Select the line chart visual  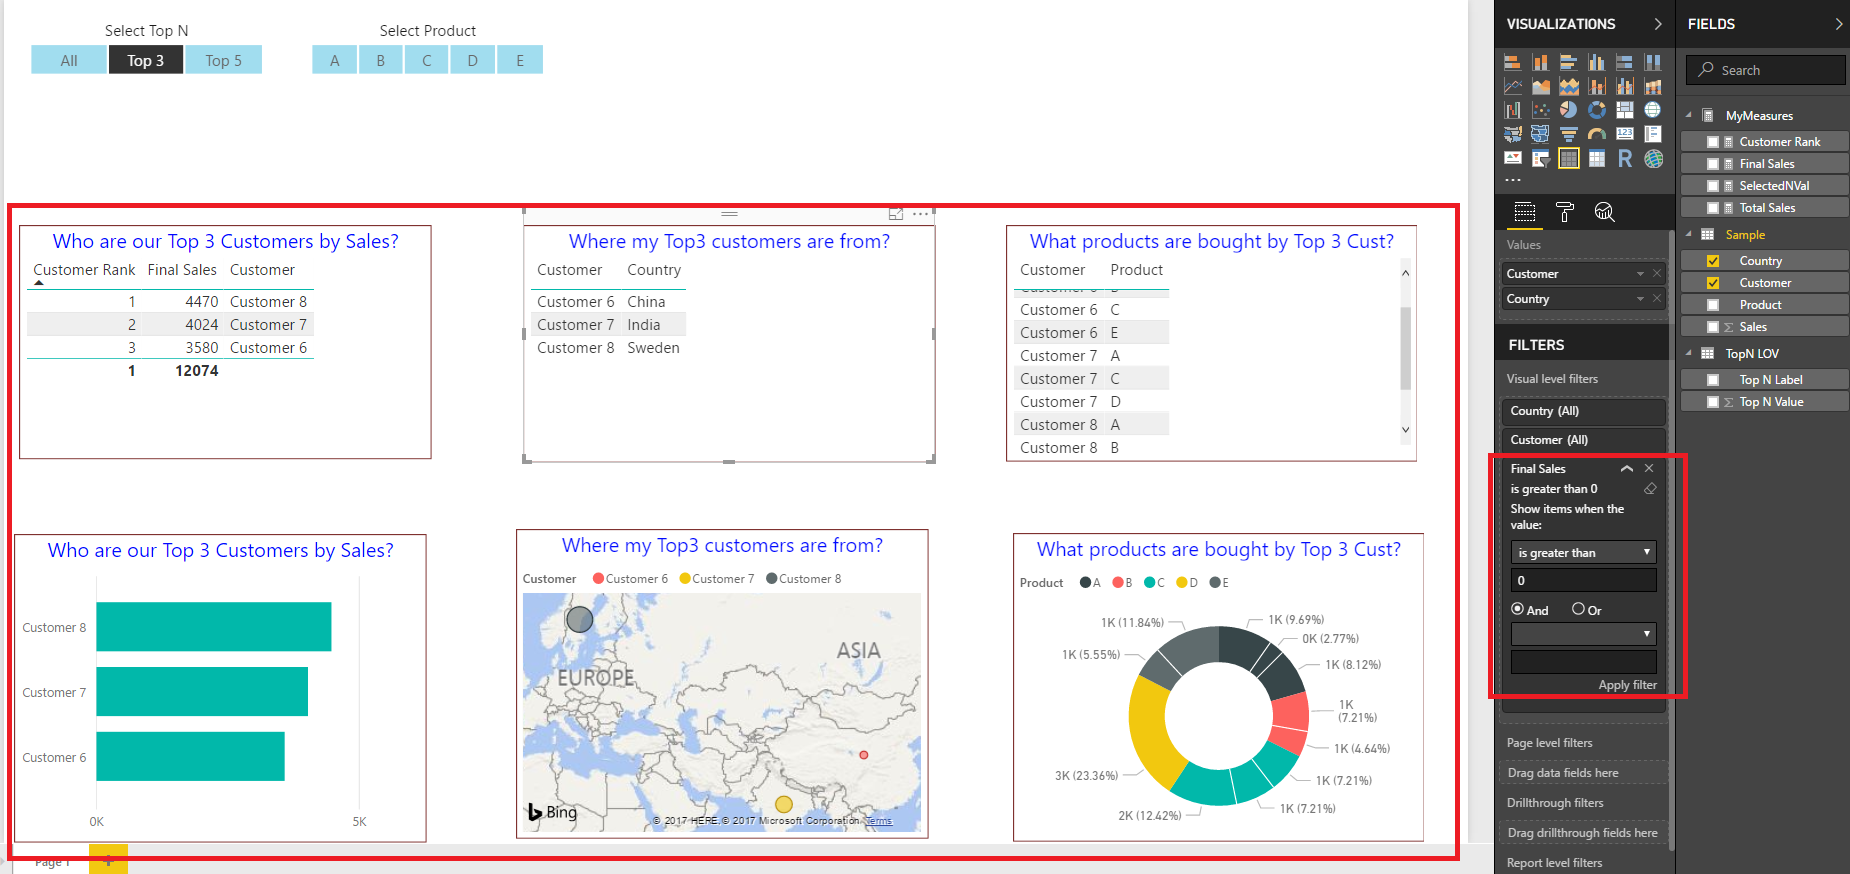point(1513,86)
